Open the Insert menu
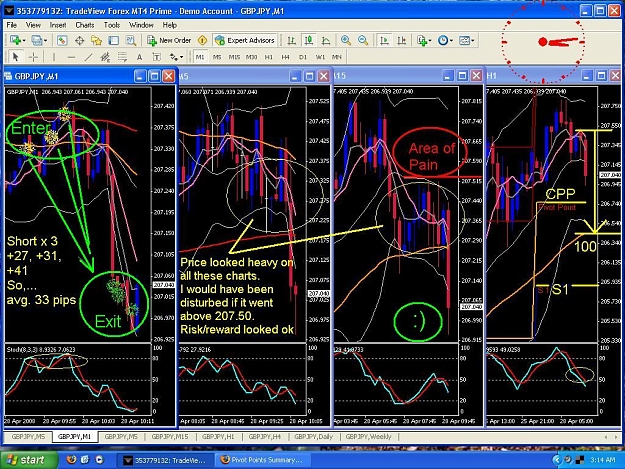This screenshot has height=469, width=625. (58, 25)
